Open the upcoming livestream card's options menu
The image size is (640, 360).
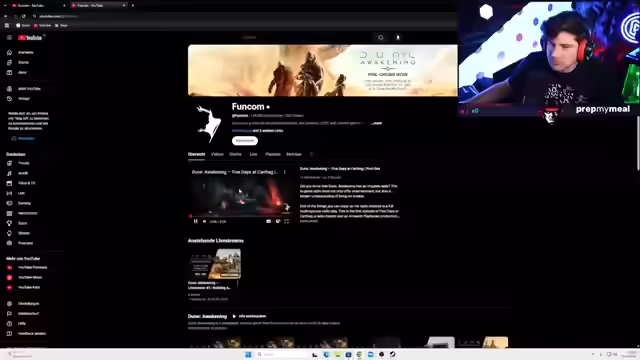click(x=238, y=284)
